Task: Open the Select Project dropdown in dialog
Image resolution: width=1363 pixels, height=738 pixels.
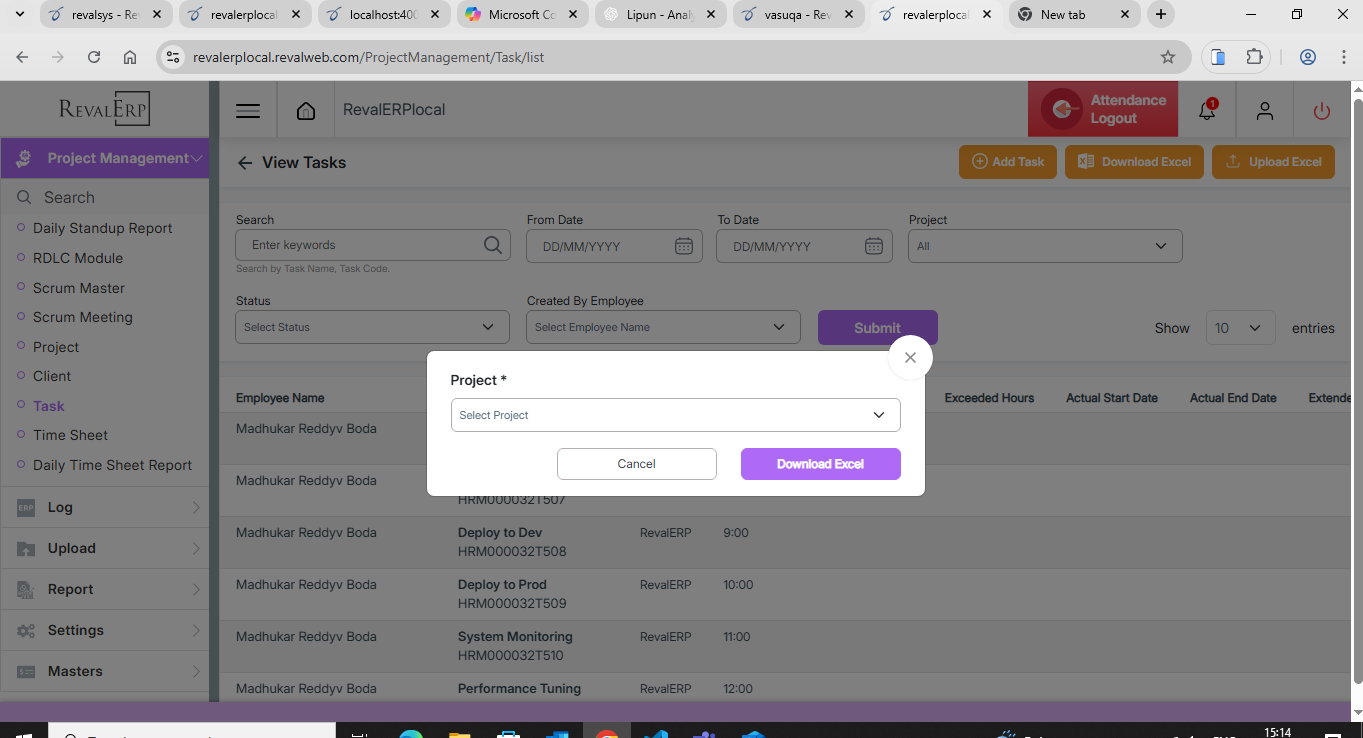Action: (675, 415)
